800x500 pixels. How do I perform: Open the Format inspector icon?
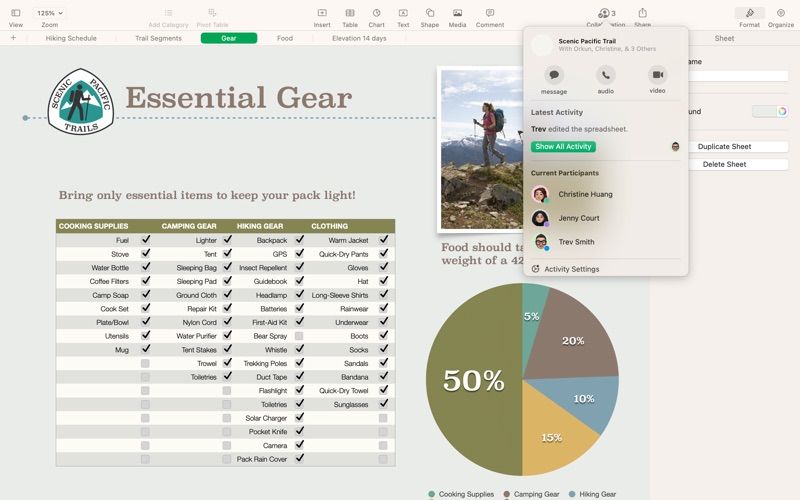[x=749, y=13]
